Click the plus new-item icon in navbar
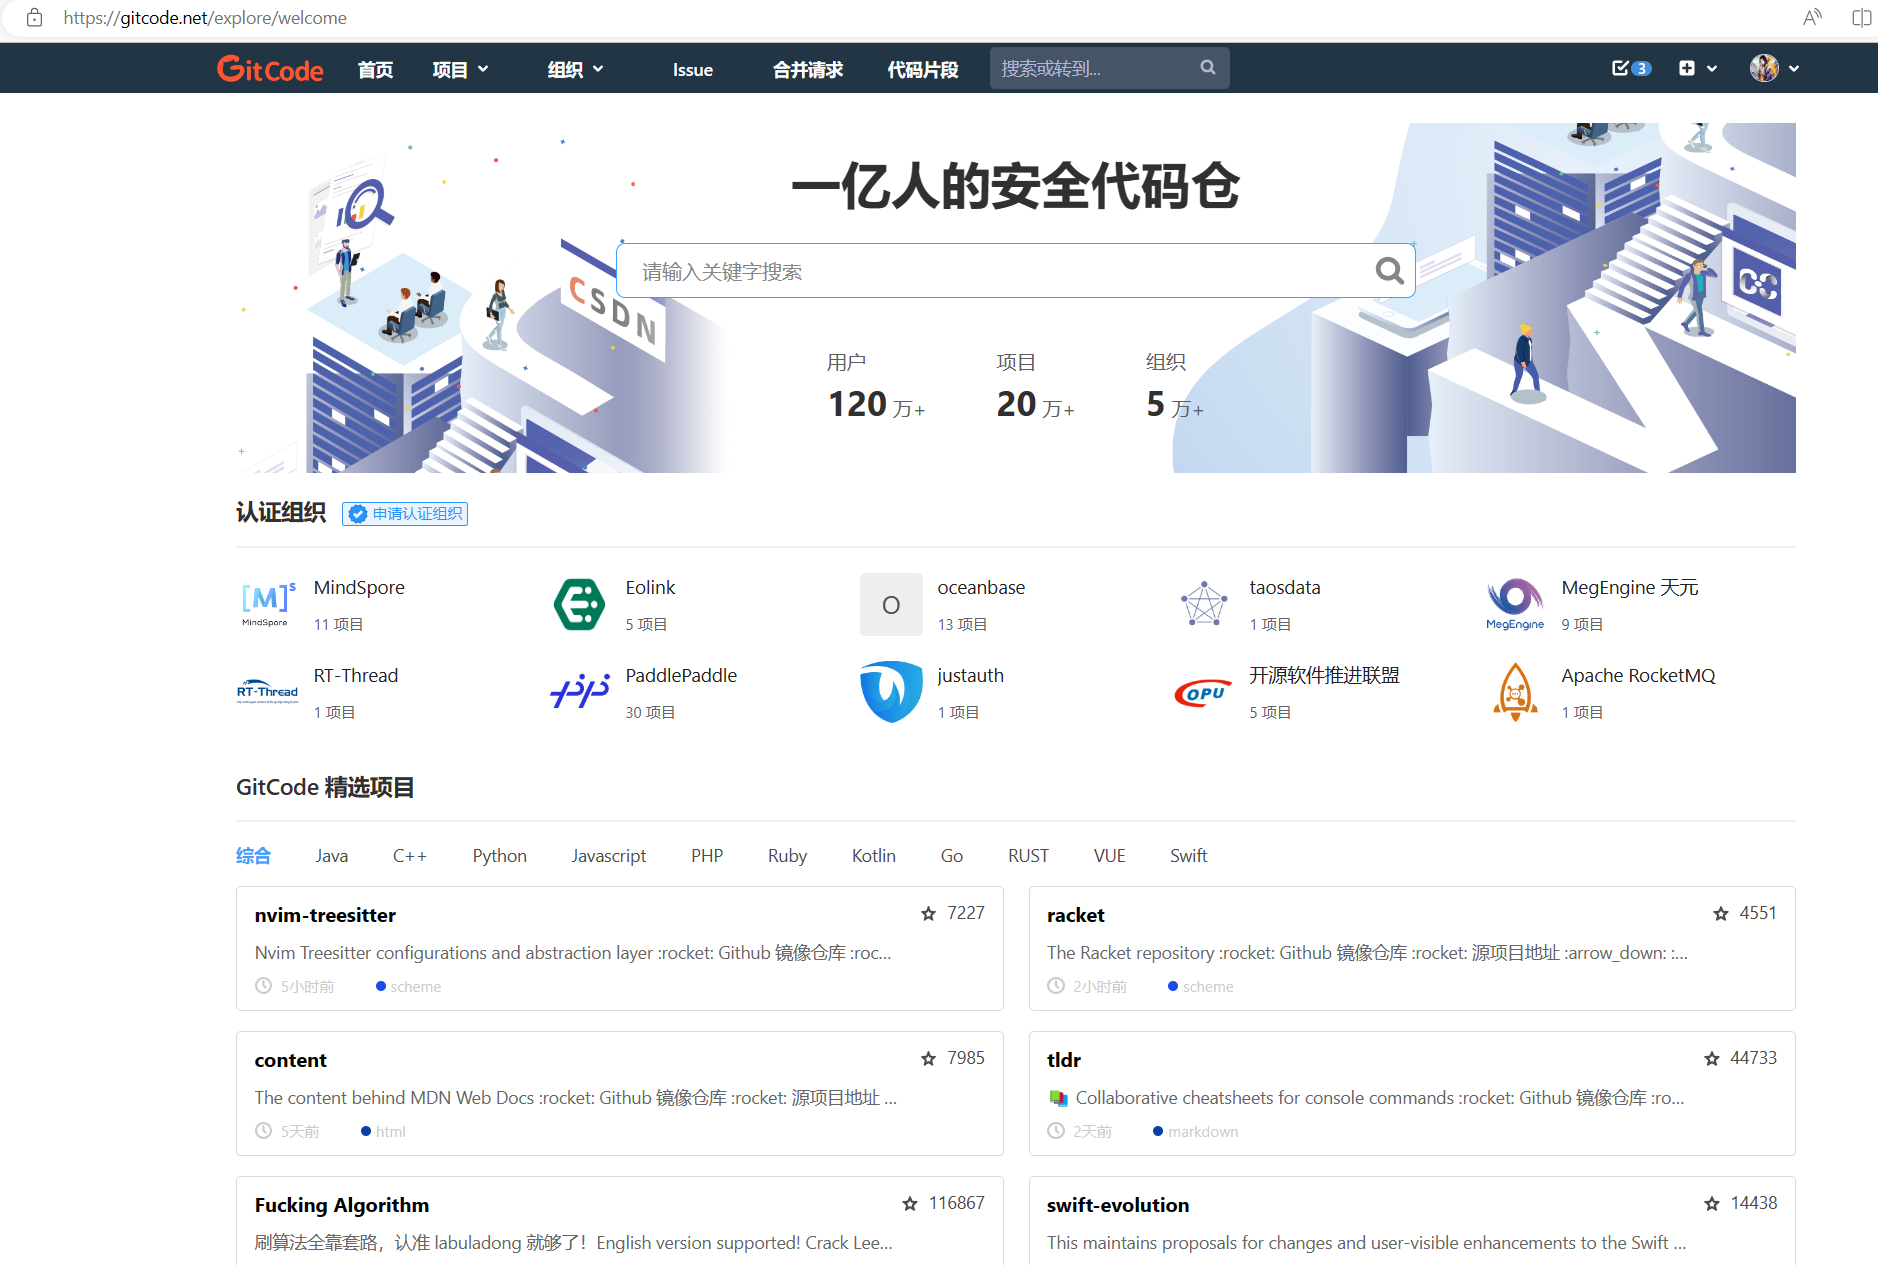 coord(1687,68)
